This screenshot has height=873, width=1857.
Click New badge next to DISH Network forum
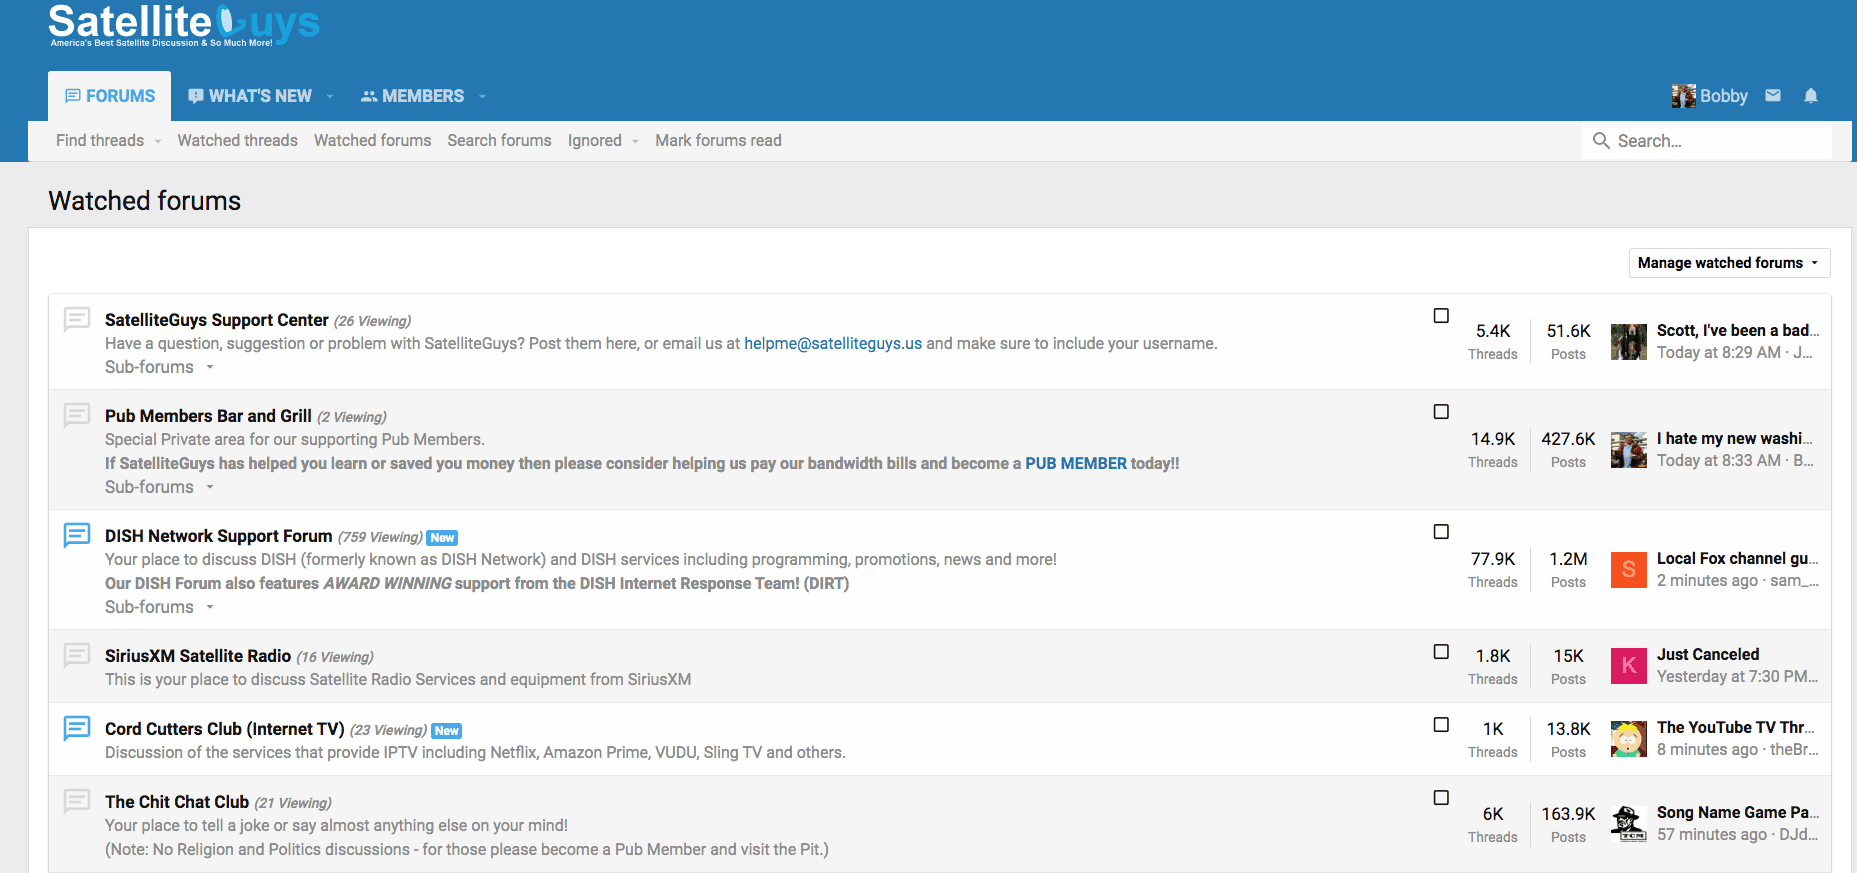pyautogui.click(x=443, y=538)
